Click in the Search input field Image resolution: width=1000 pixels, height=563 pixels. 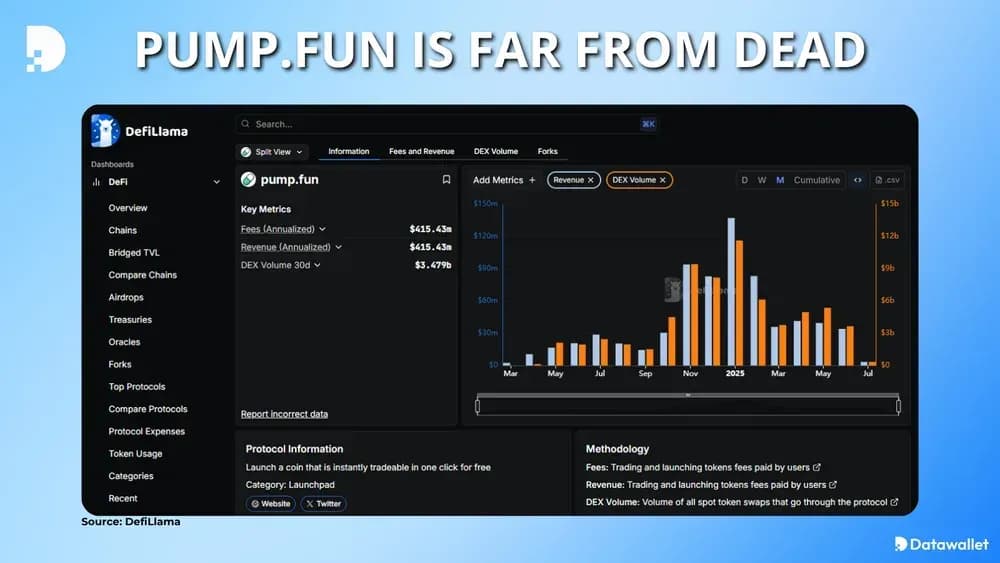(446, 124)
